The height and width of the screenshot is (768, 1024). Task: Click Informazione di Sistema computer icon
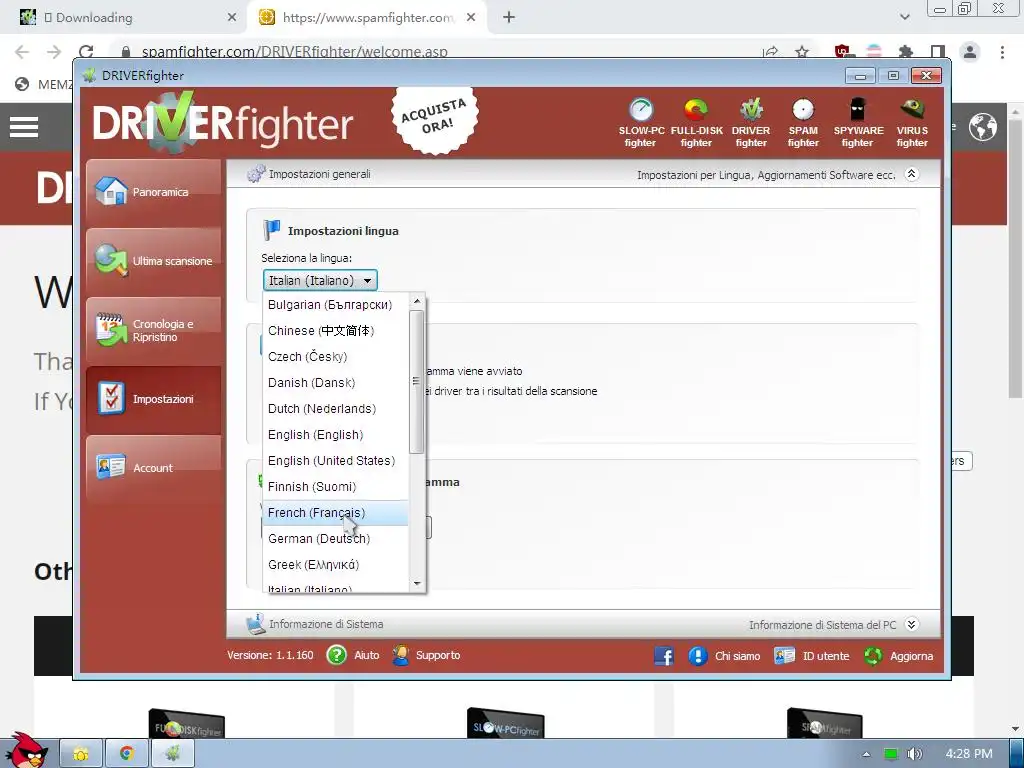[x=255, y=624]
